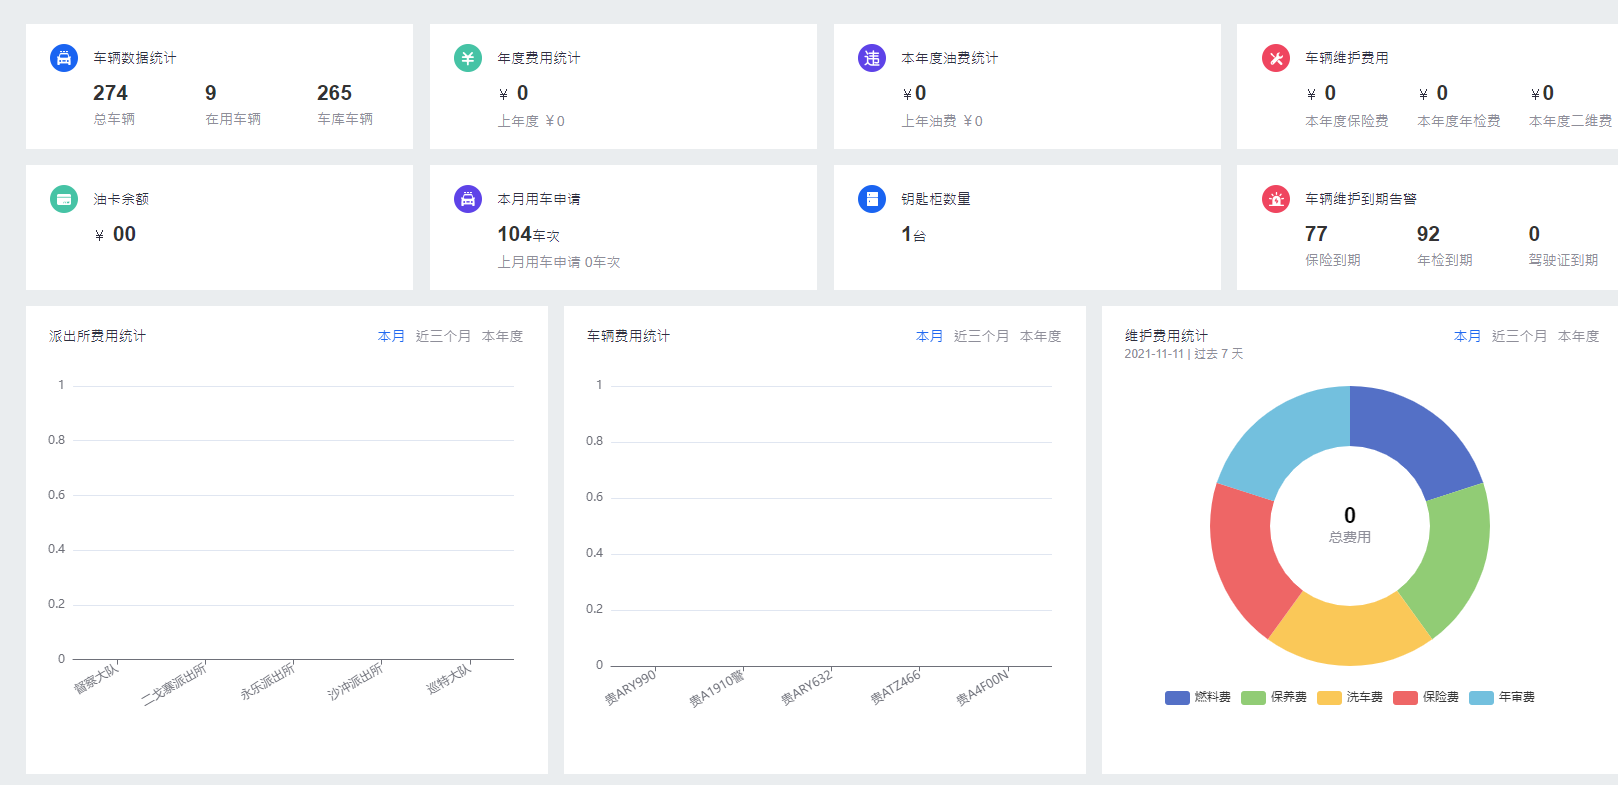Select 近三个月 tab in 派出所费用统计
This screenshot has width=1618, height=785.
443,336
